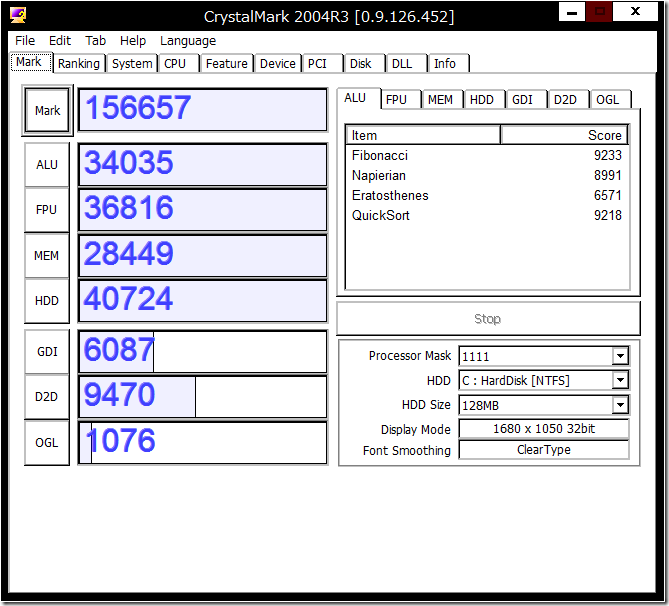This screenshot has height=606, width=669.
Task: Expand the Processor Mask dropdown
Action: tap(620, 356)
